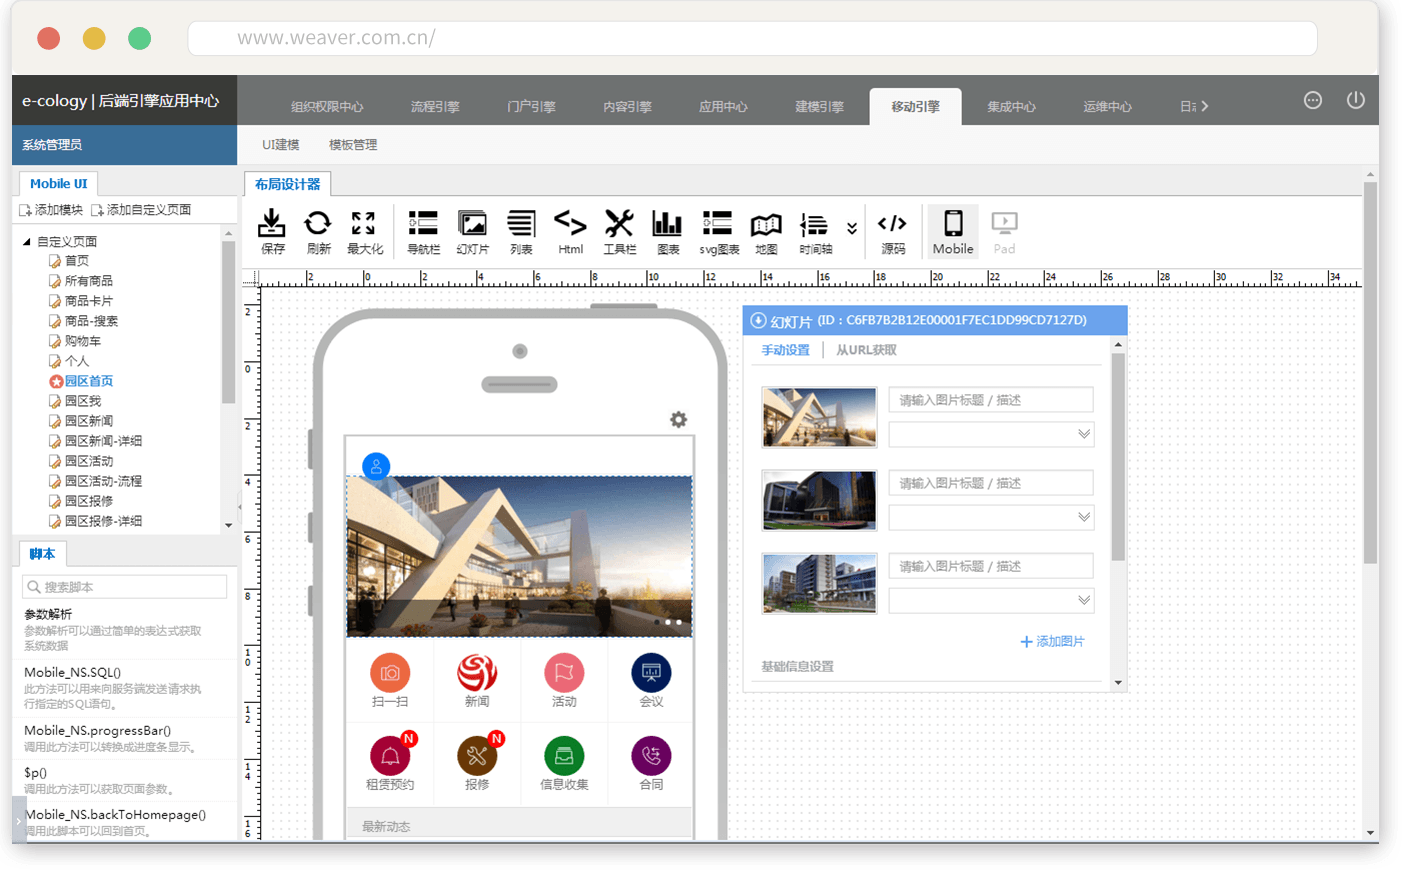The height and width of the screenshot is (875, 1425).
Task: Click the slideshow banner on phone canvas
Action: tap(519, 556)
